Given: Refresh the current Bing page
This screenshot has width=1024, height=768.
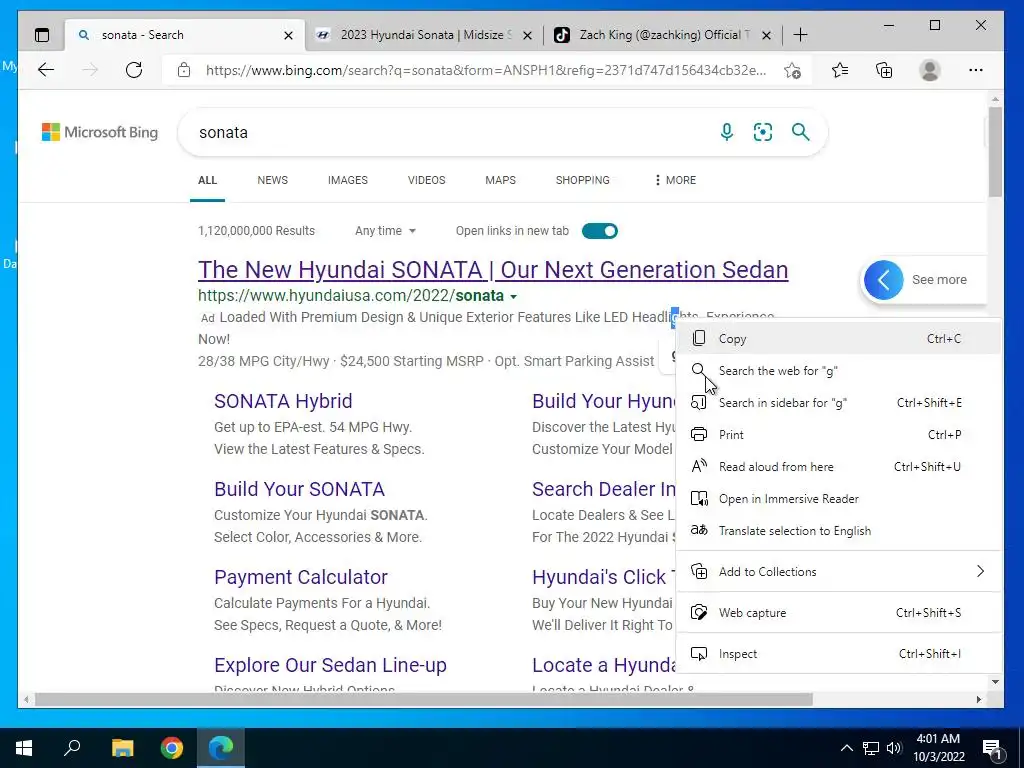Looking at the screenshot, I should coord(134,70).
